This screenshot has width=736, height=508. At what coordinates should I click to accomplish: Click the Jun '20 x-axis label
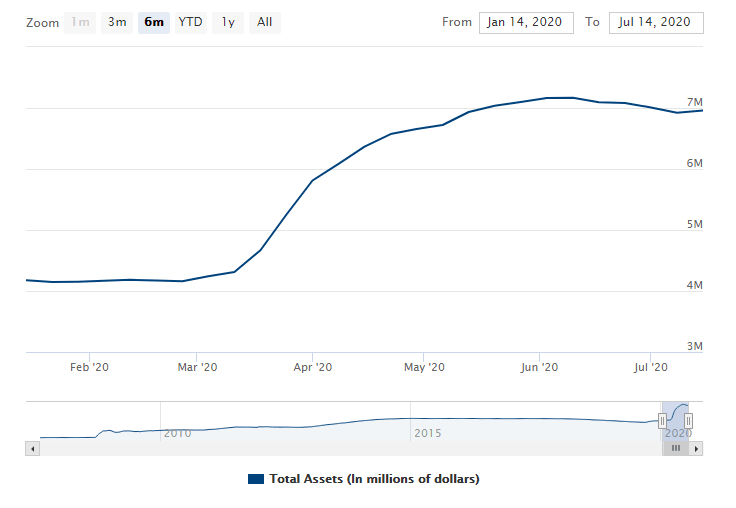pyautogui.click(x=539, y=368)
